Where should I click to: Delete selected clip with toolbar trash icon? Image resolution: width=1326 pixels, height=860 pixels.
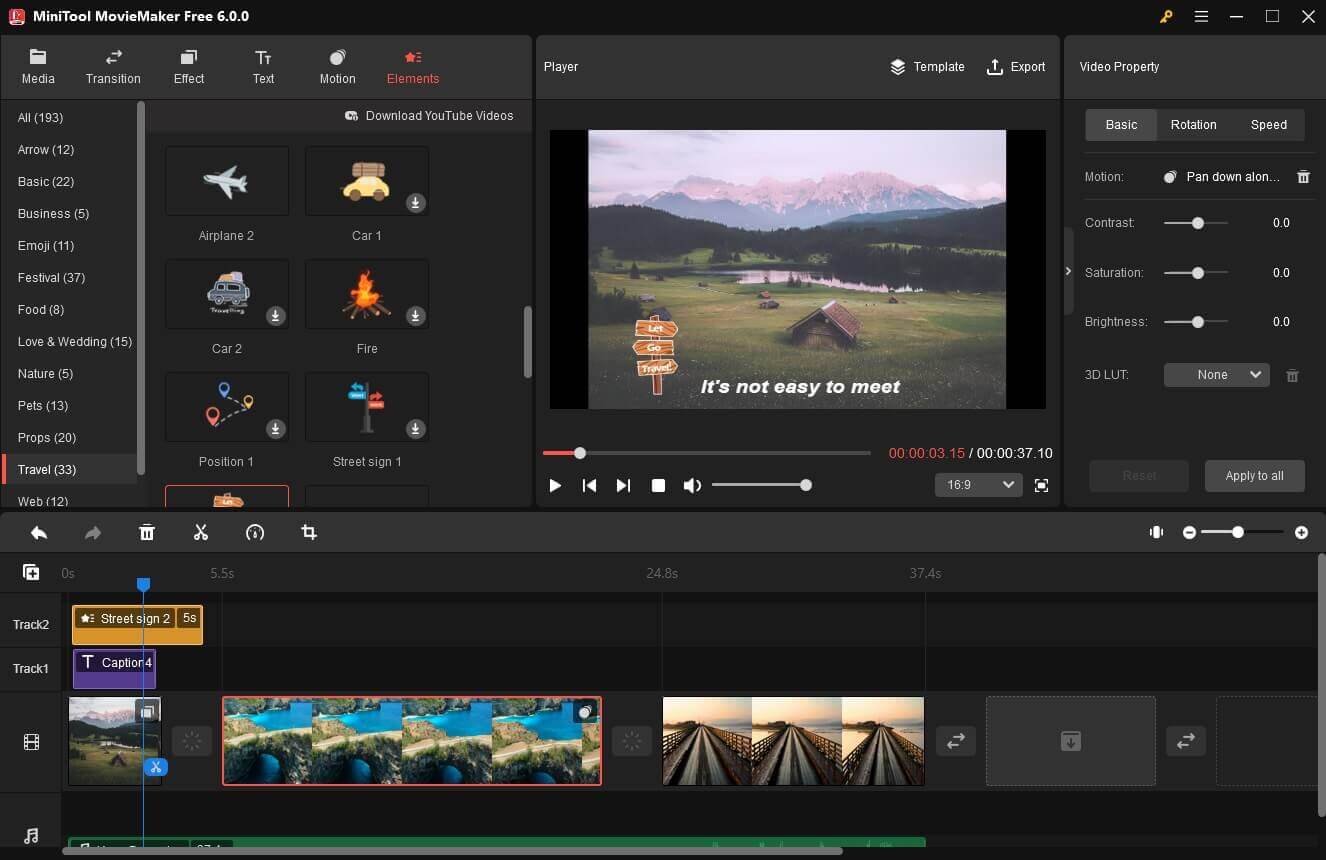tap(147, 533)
